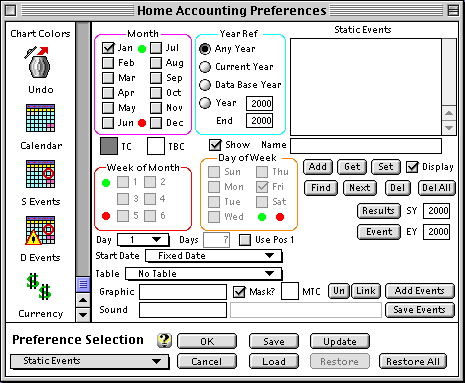Viewport: 465px width, 383px height.
Task: Click the Cancel button
Action: coord(207,361)
